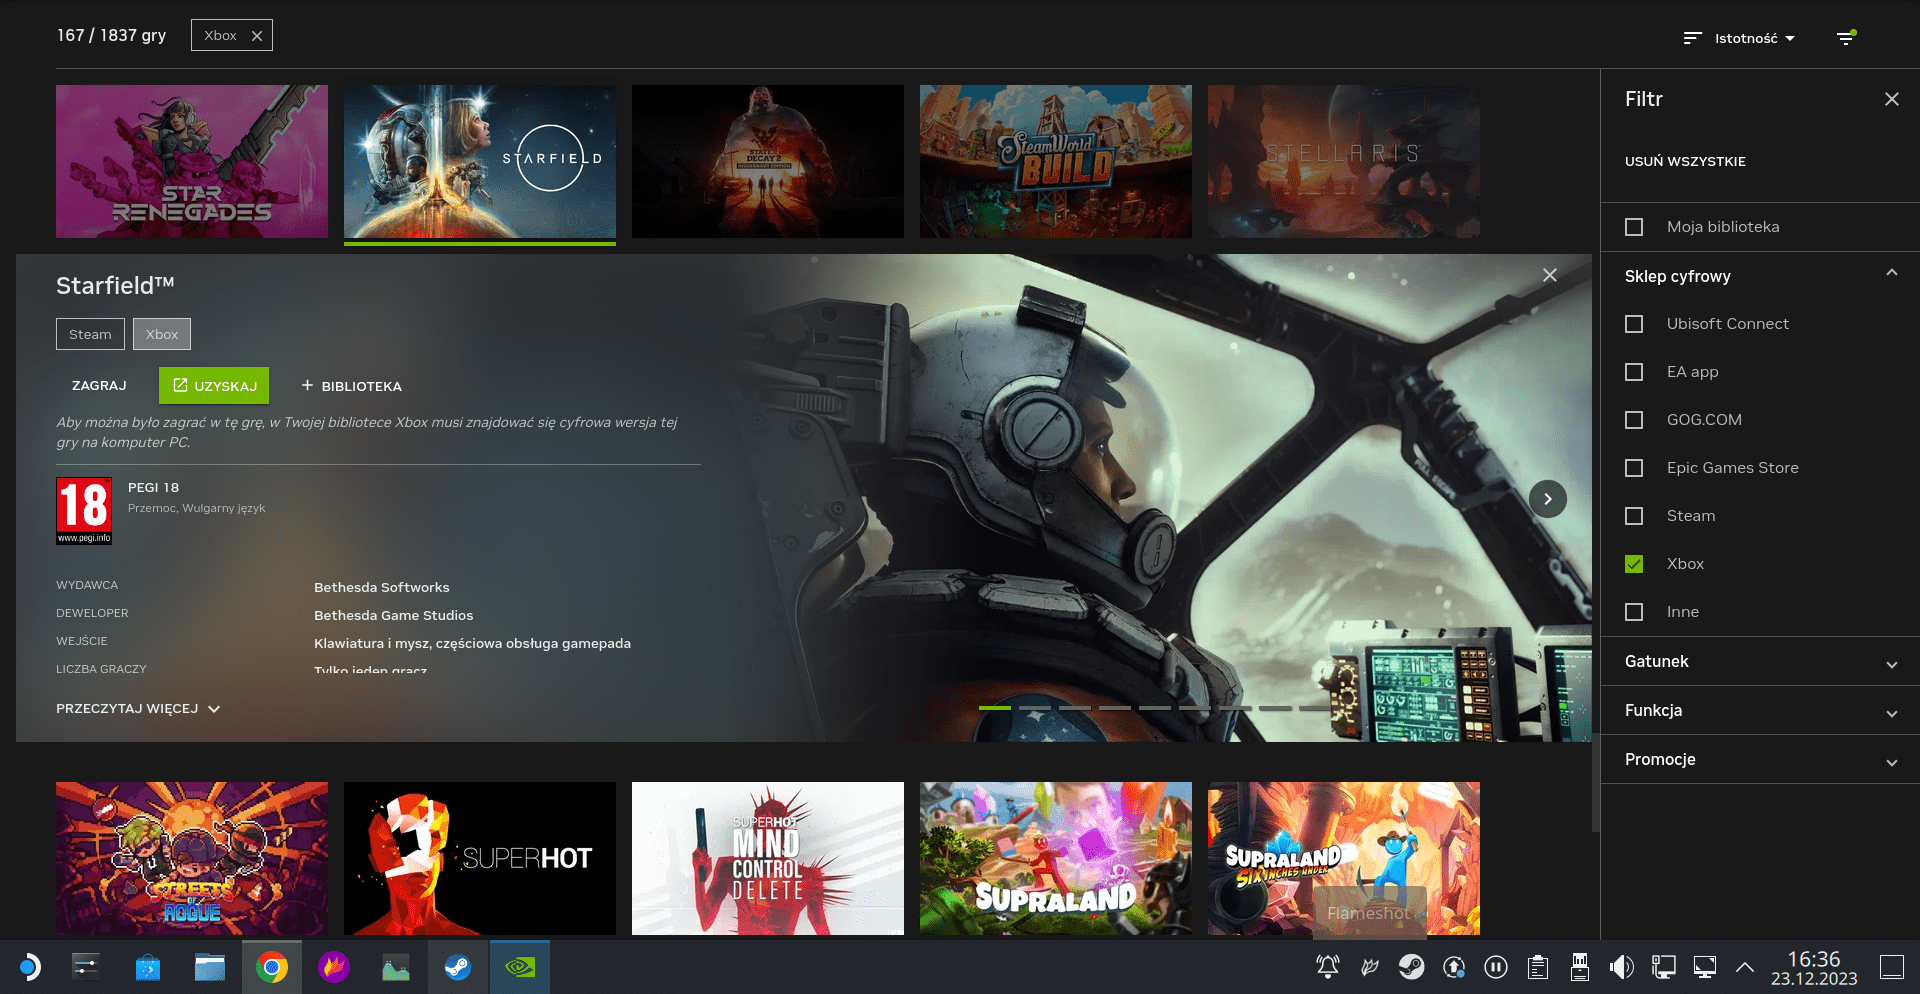Viewport: 1920px width, 994px height.
Task: Jump to second screenshot carousel indicator
Action: coord(1035,708)
